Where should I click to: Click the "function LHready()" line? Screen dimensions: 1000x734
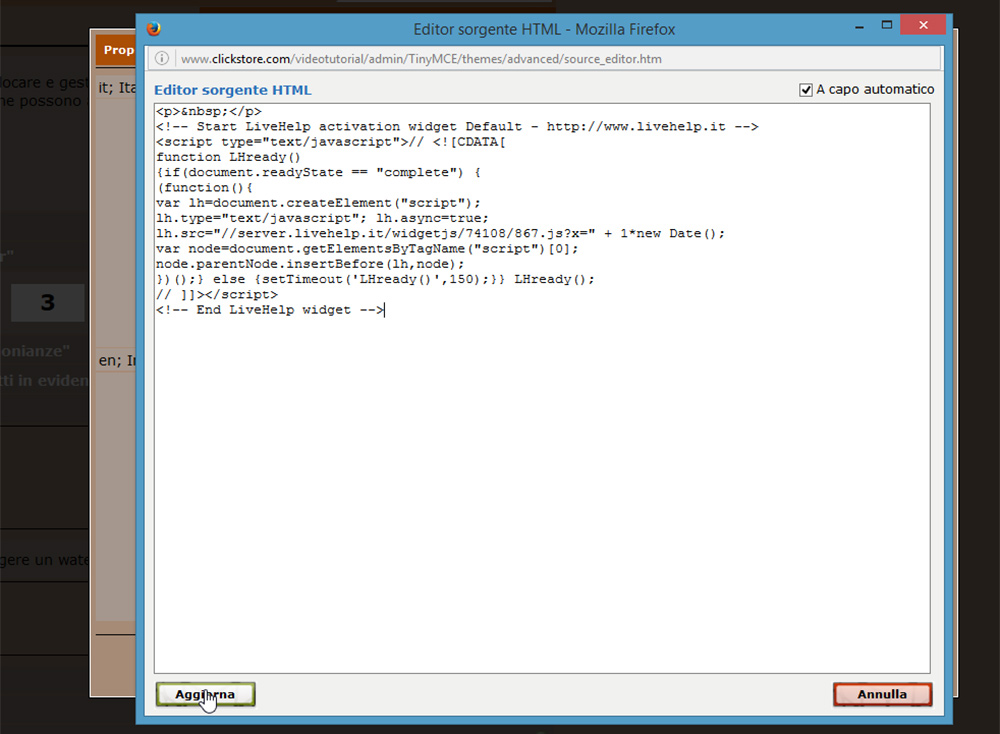[x=228, y=158]
